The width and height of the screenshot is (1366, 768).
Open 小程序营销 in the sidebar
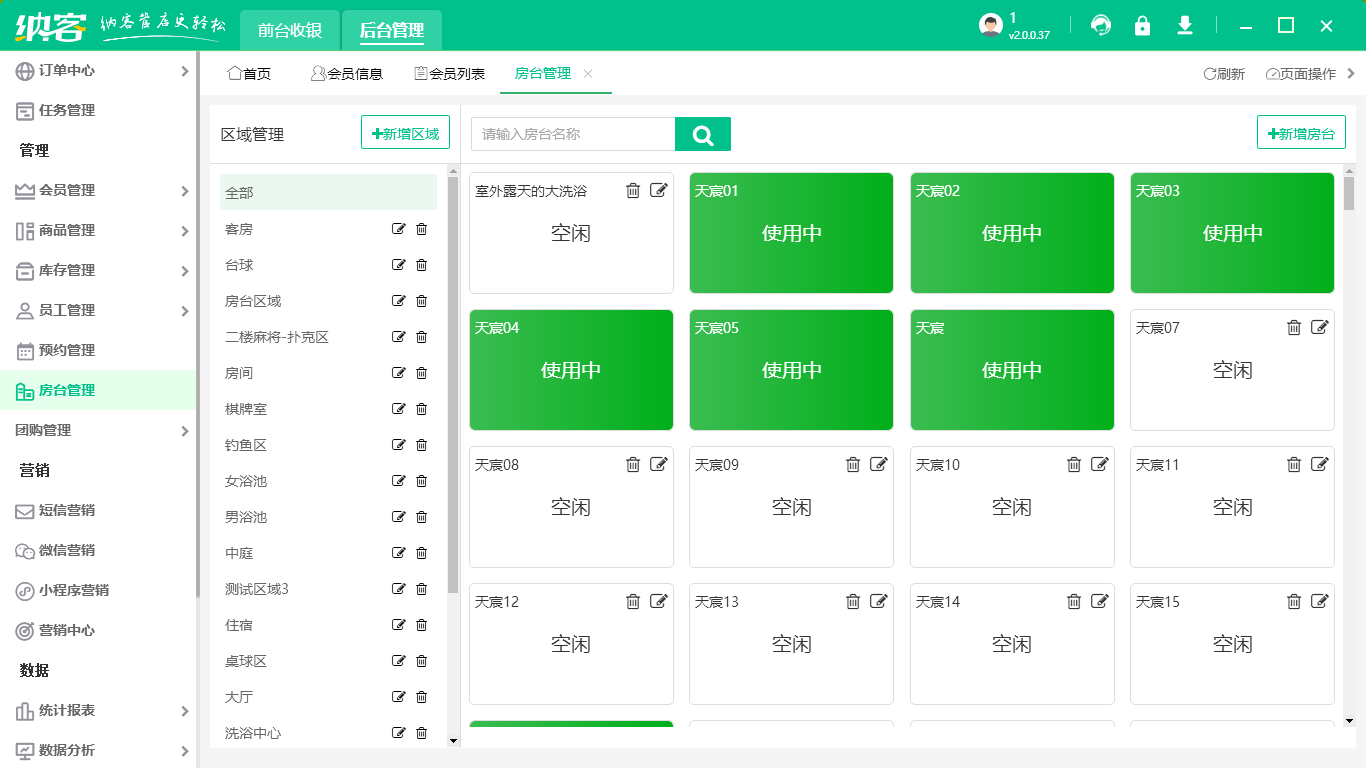click(98, 591)
